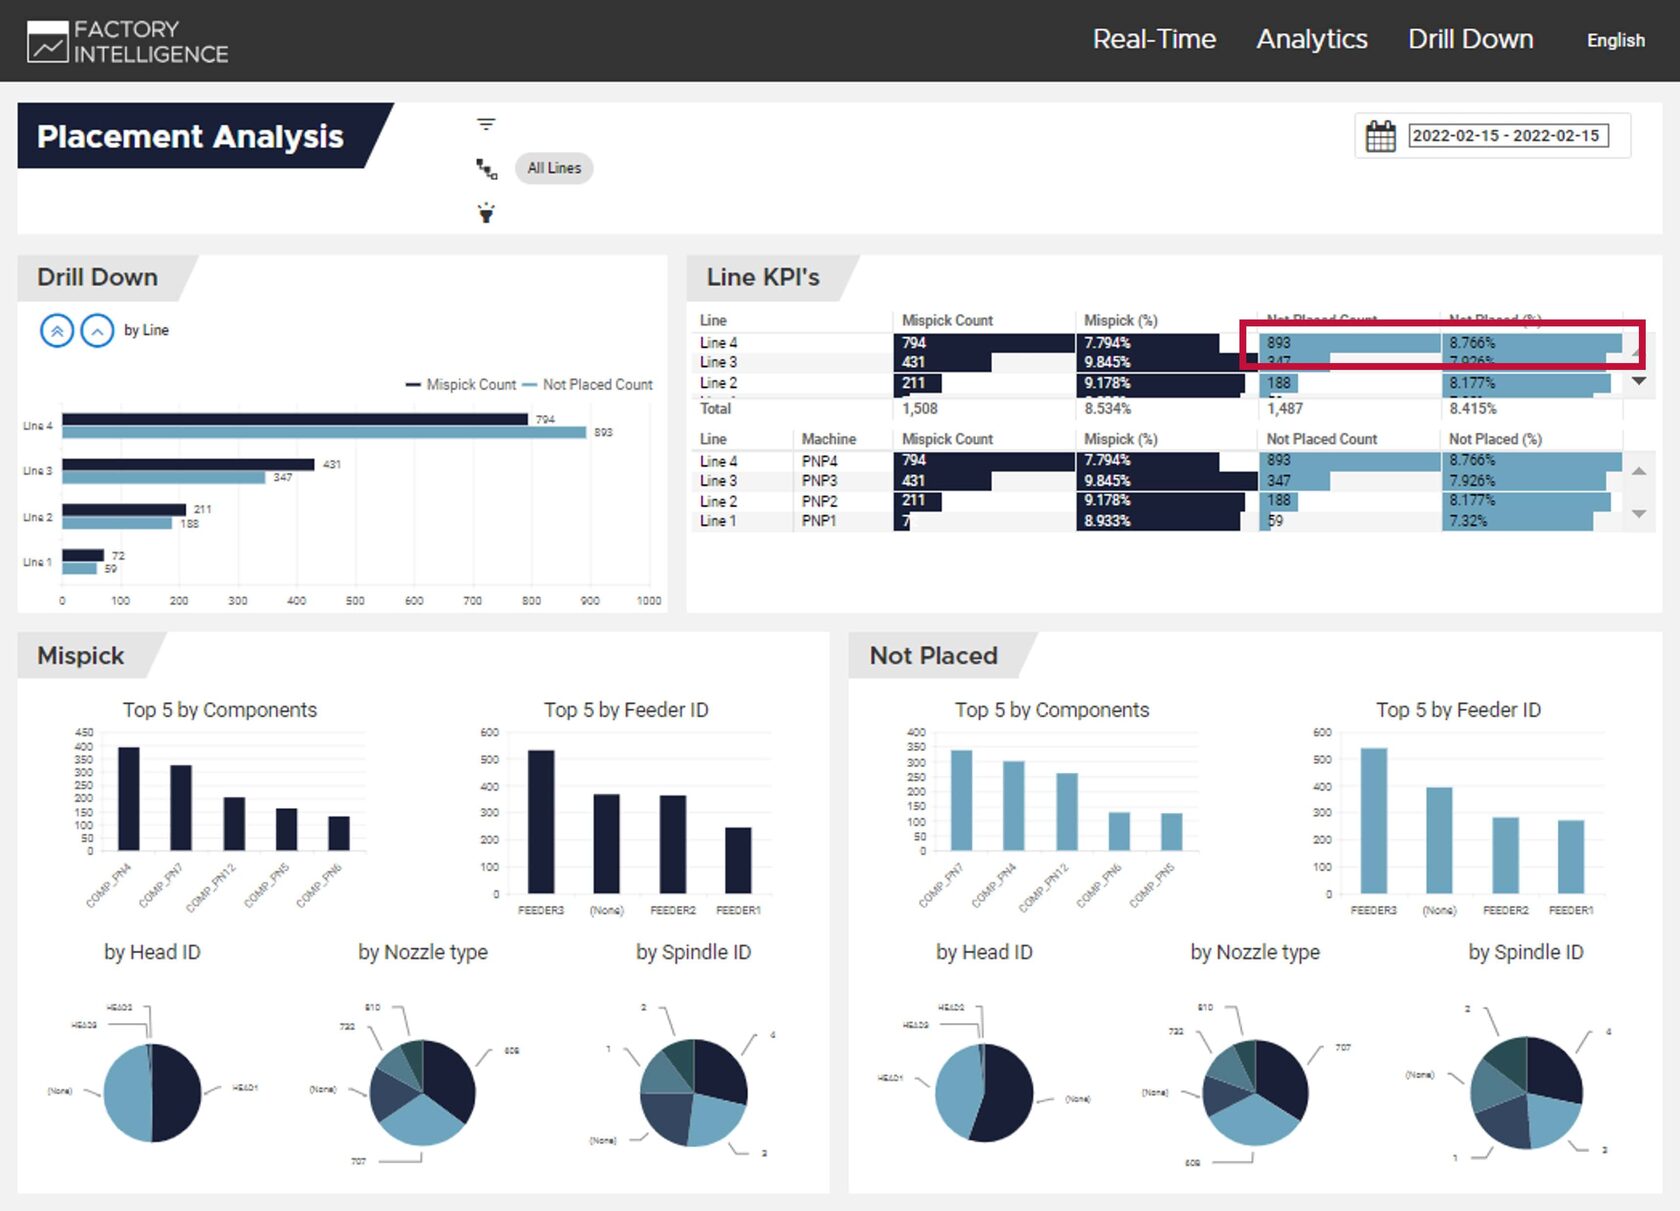The width and height of the screenshot is (1680, 1211).
Task: Drill up to top level double-chevron button
Action: (57, 330)
